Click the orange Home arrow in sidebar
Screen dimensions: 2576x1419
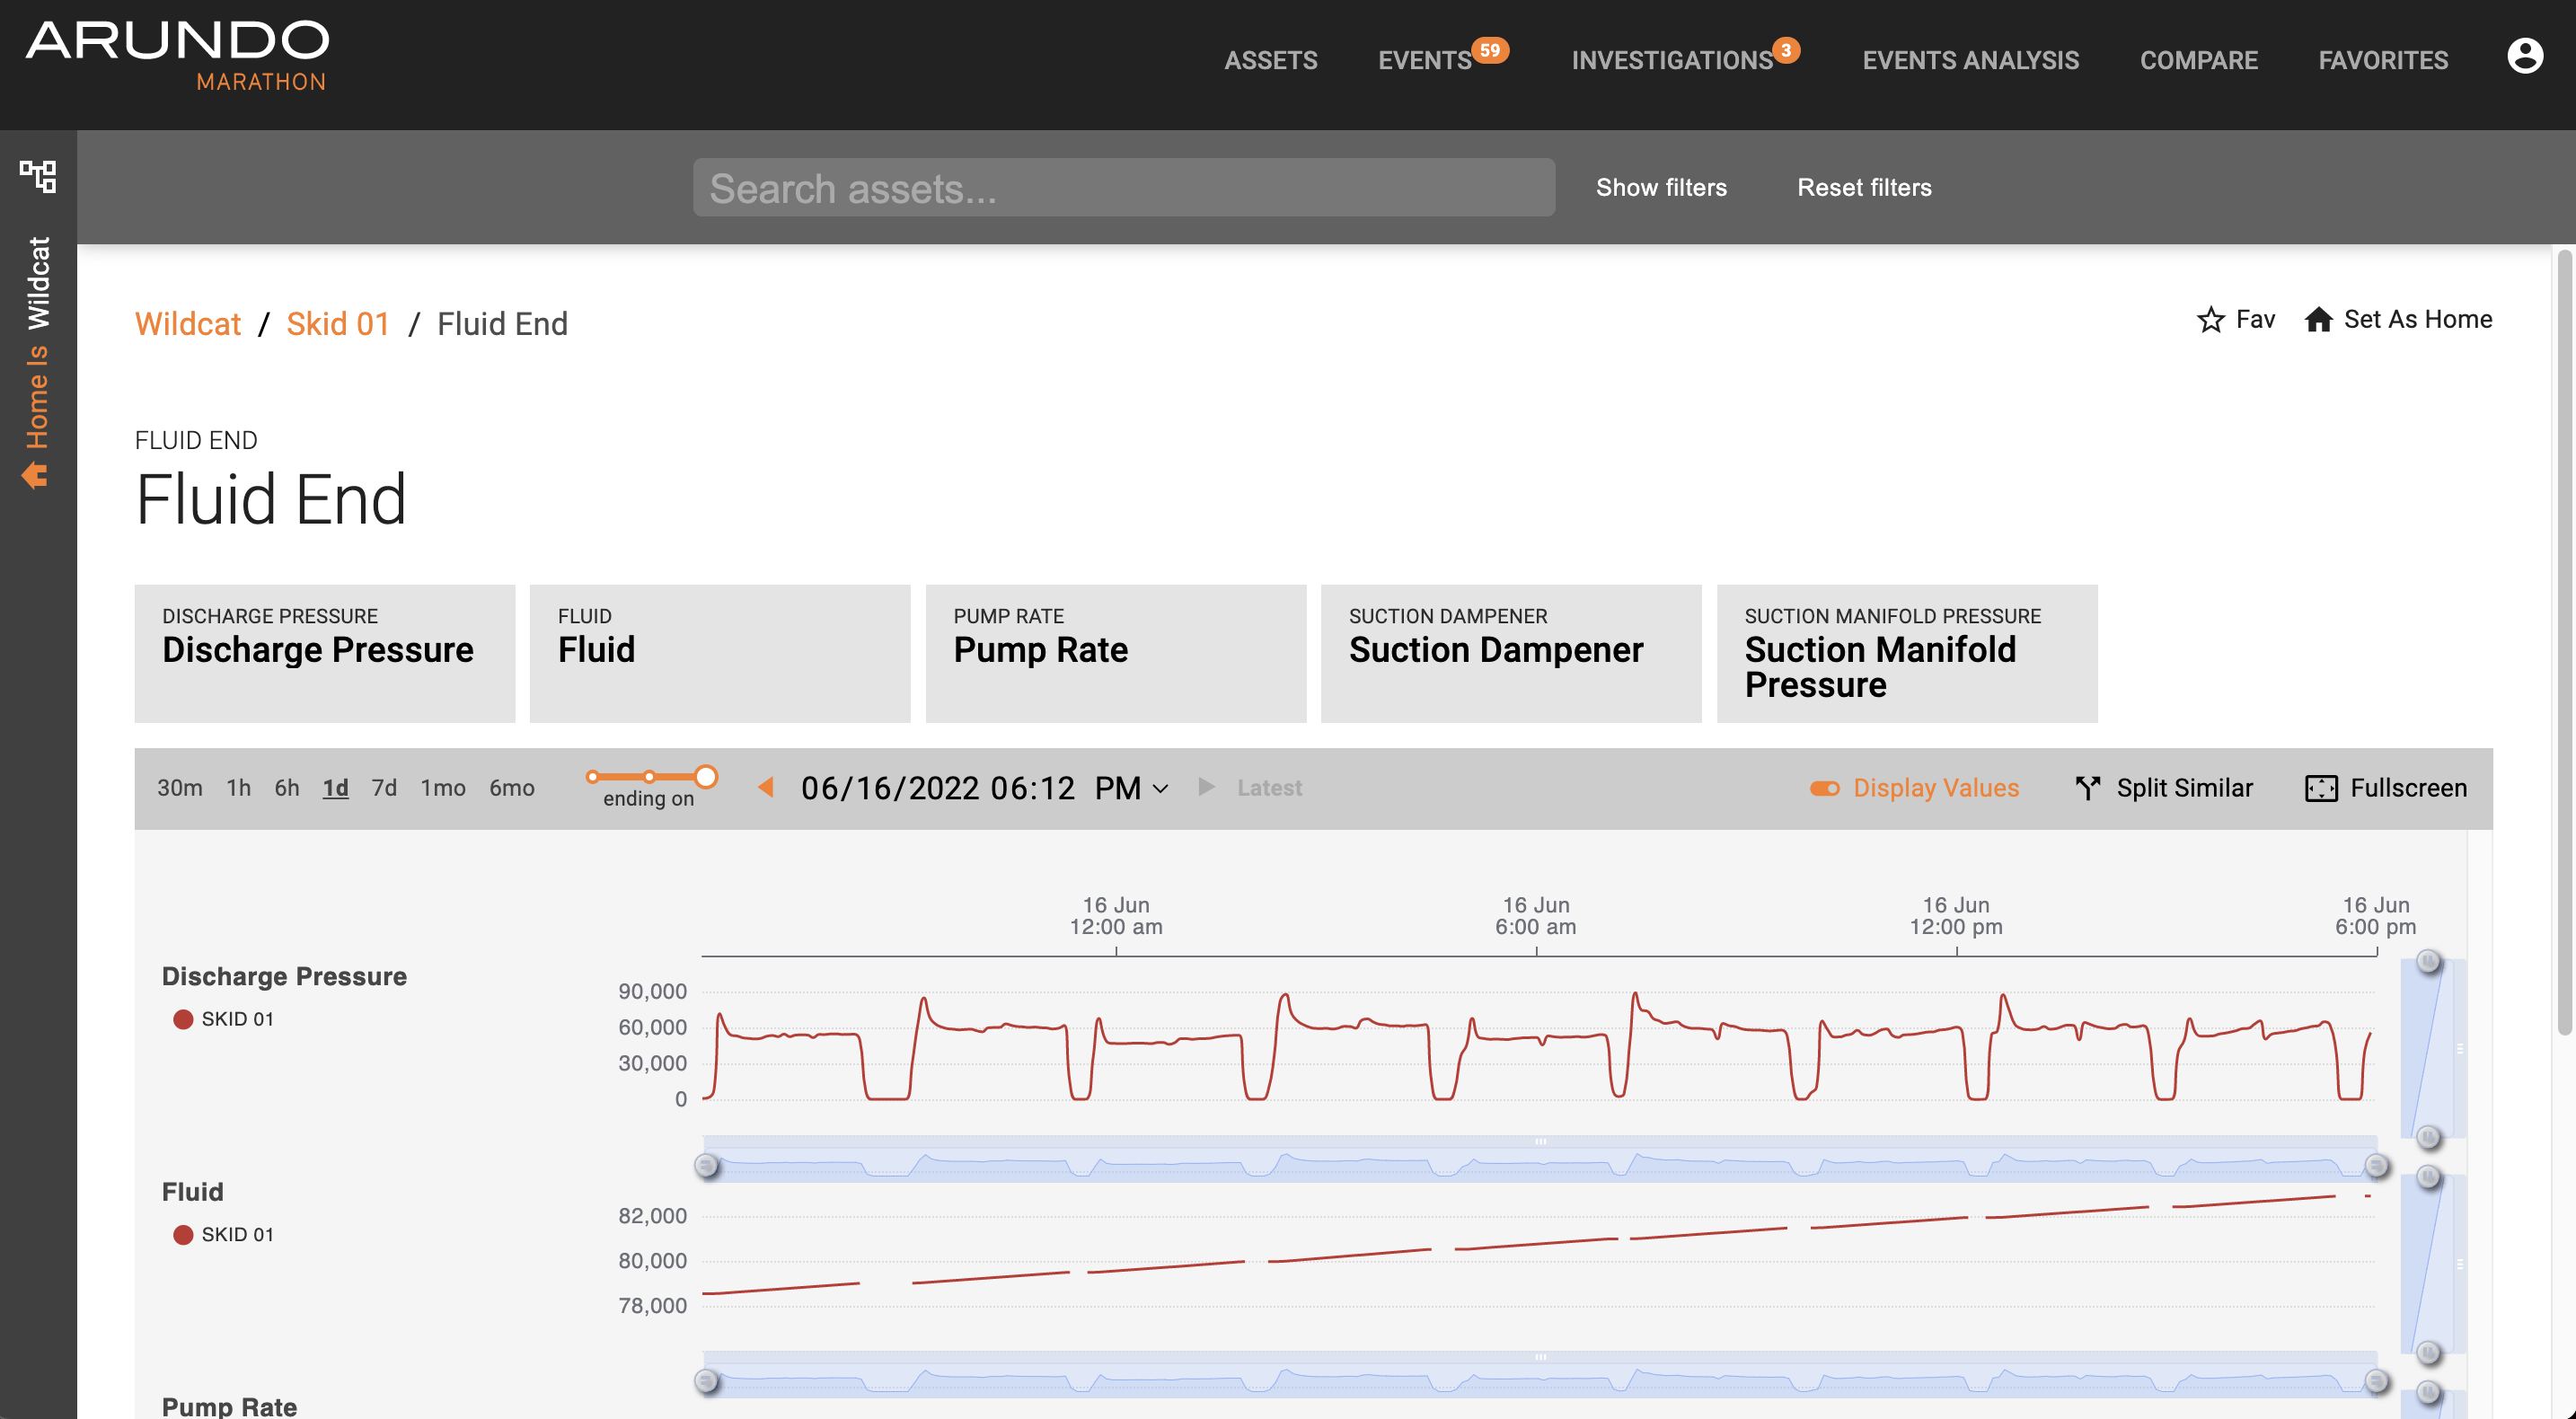(36, 474)
